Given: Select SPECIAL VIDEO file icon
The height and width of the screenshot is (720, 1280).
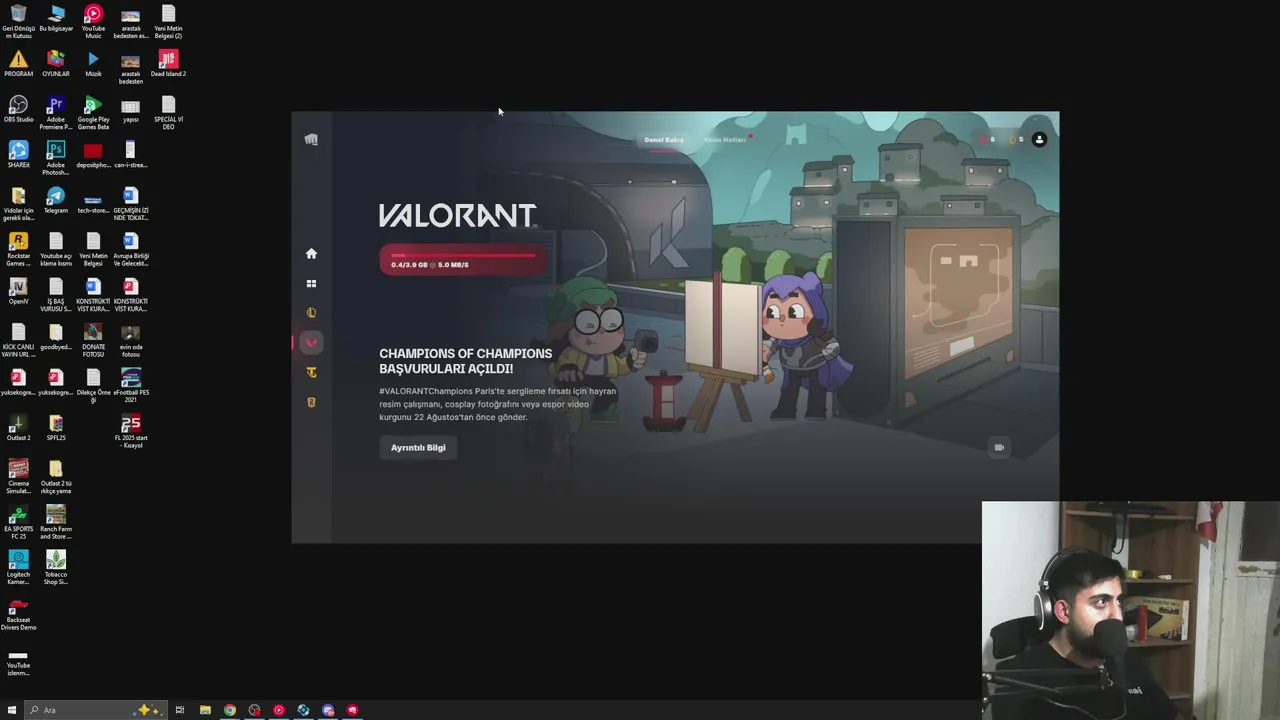Looking at the screenshot, I should click(168, 113).
